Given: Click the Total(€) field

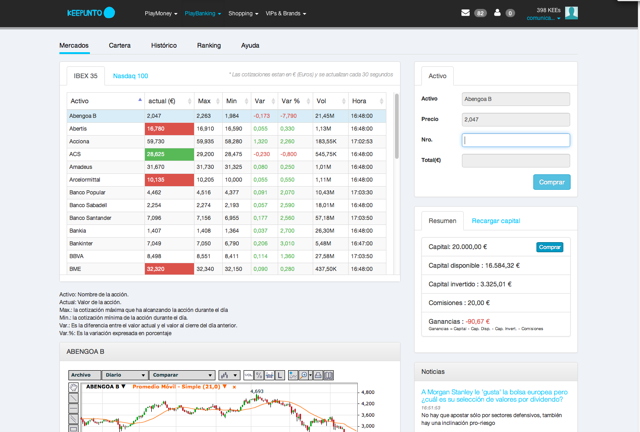Looking at the screenshot, I should (516, 160).
